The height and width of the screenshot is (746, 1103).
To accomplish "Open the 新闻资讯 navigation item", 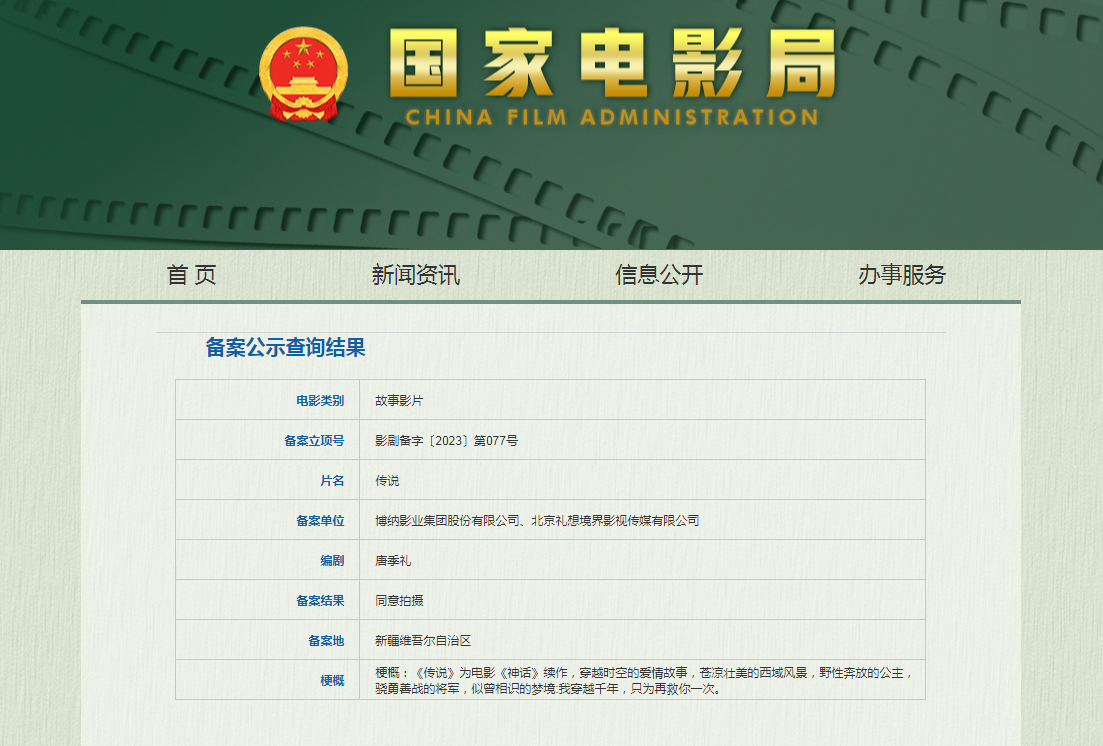I will pos(415,275).
